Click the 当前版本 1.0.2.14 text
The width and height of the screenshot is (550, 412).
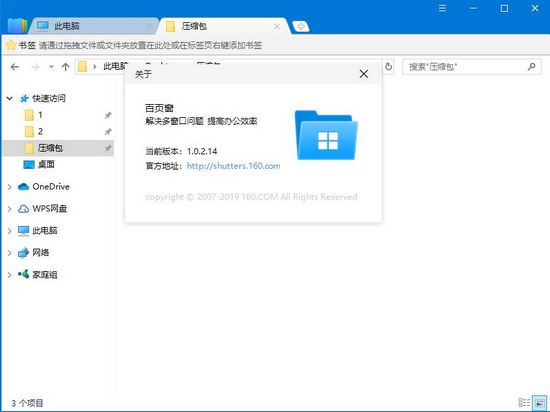point(181,151)
